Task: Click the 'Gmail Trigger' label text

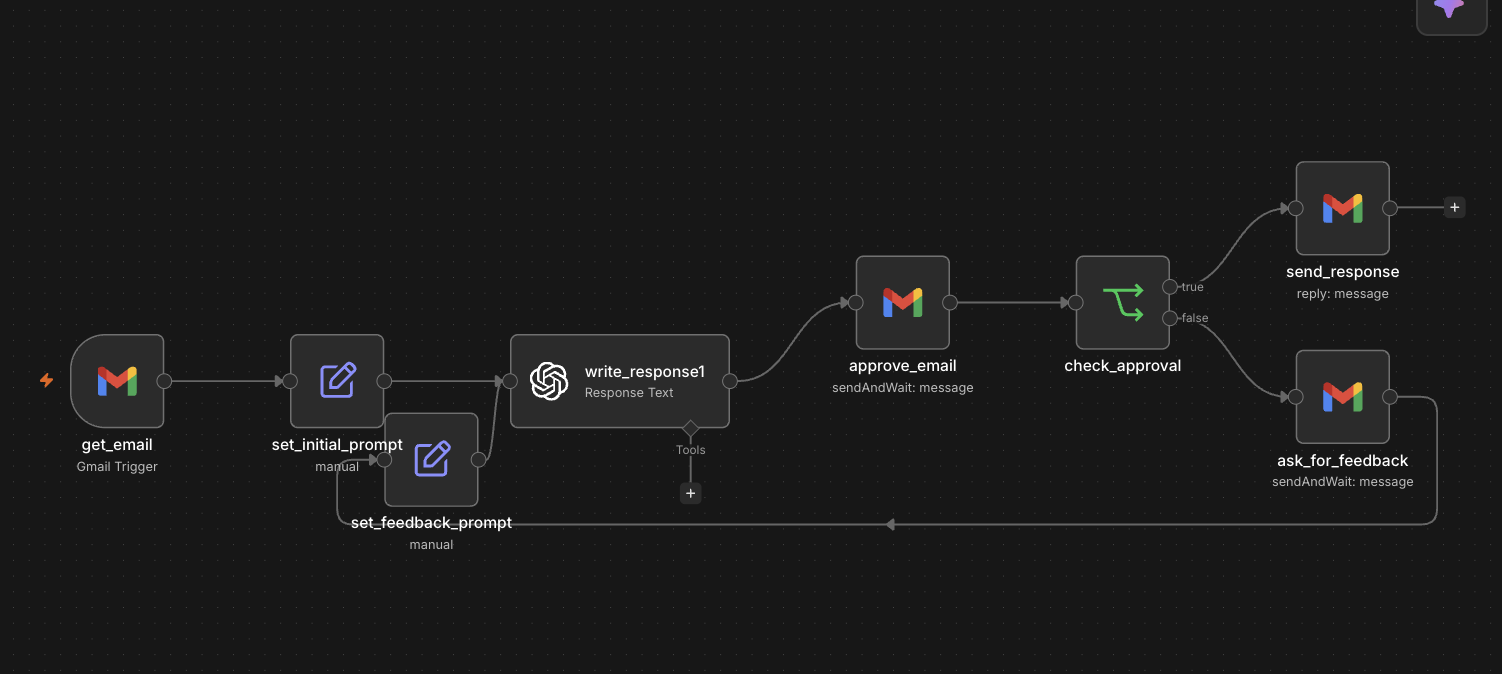Action: (x=117, y=466)
